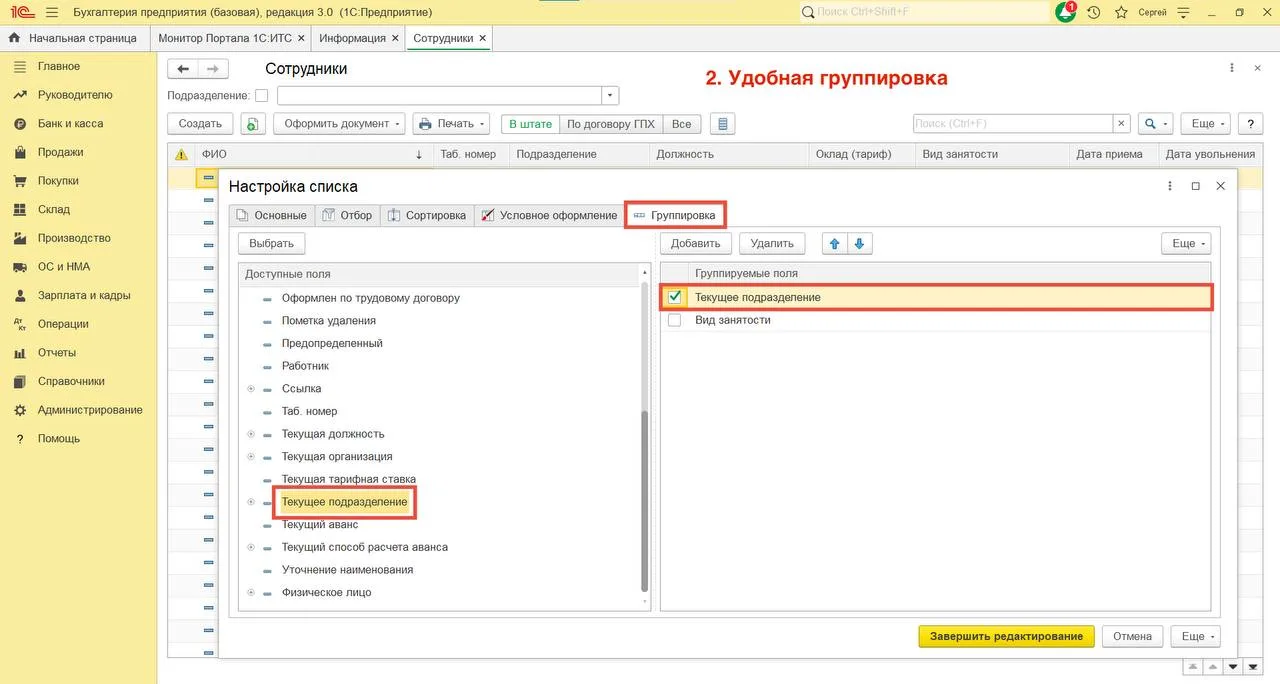The height and width of the screenshot is (684, 1280).
Task: Toggle Подразделение filter checkbox
Action: tap(262, 96)
